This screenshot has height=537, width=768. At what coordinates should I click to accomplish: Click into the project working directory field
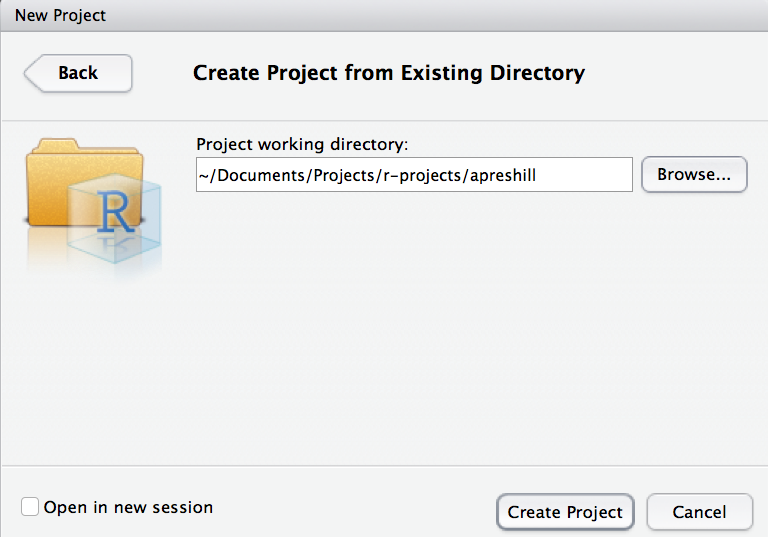tap(414, 174)
